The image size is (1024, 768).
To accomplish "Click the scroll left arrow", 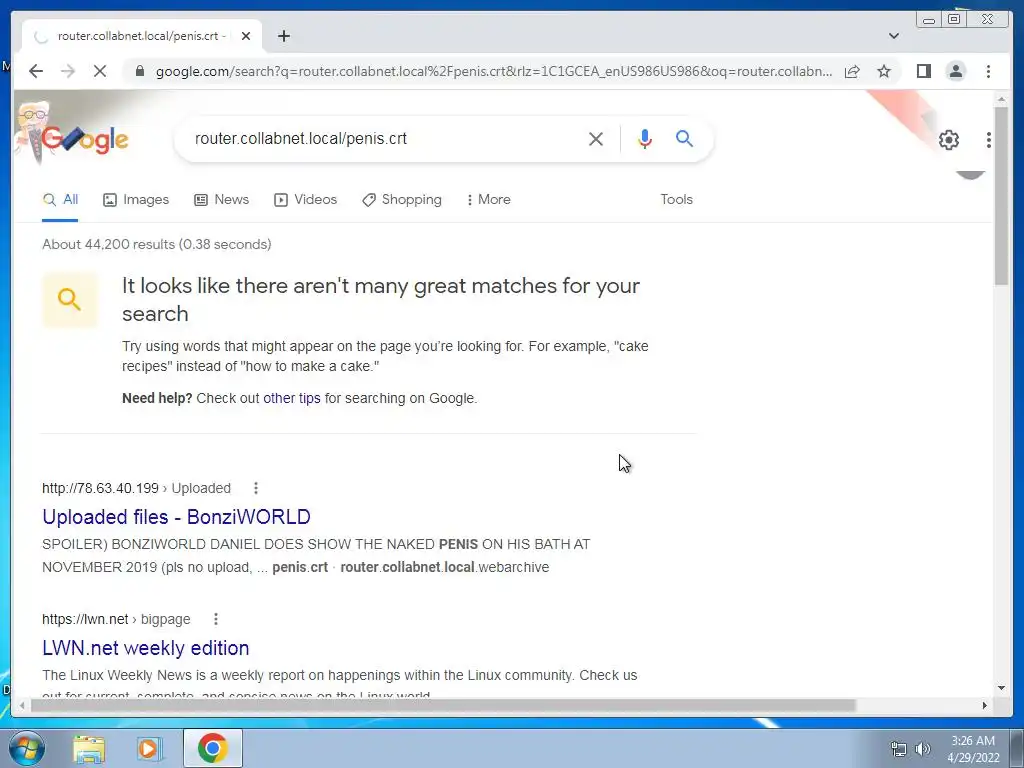I will pos(22,705).
